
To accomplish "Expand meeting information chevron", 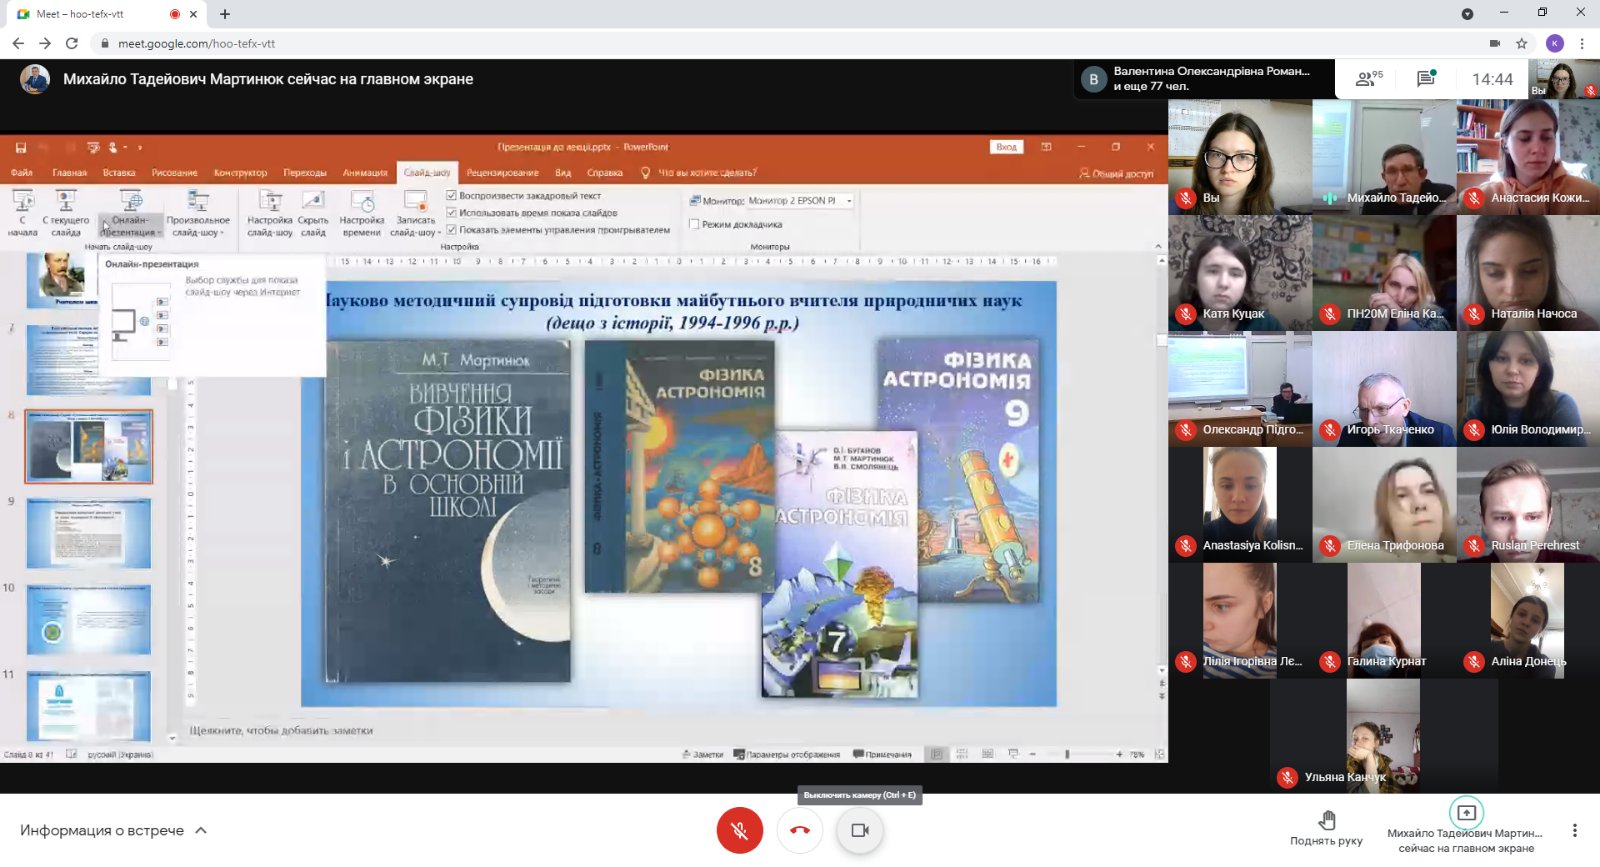I will [201, 830].
